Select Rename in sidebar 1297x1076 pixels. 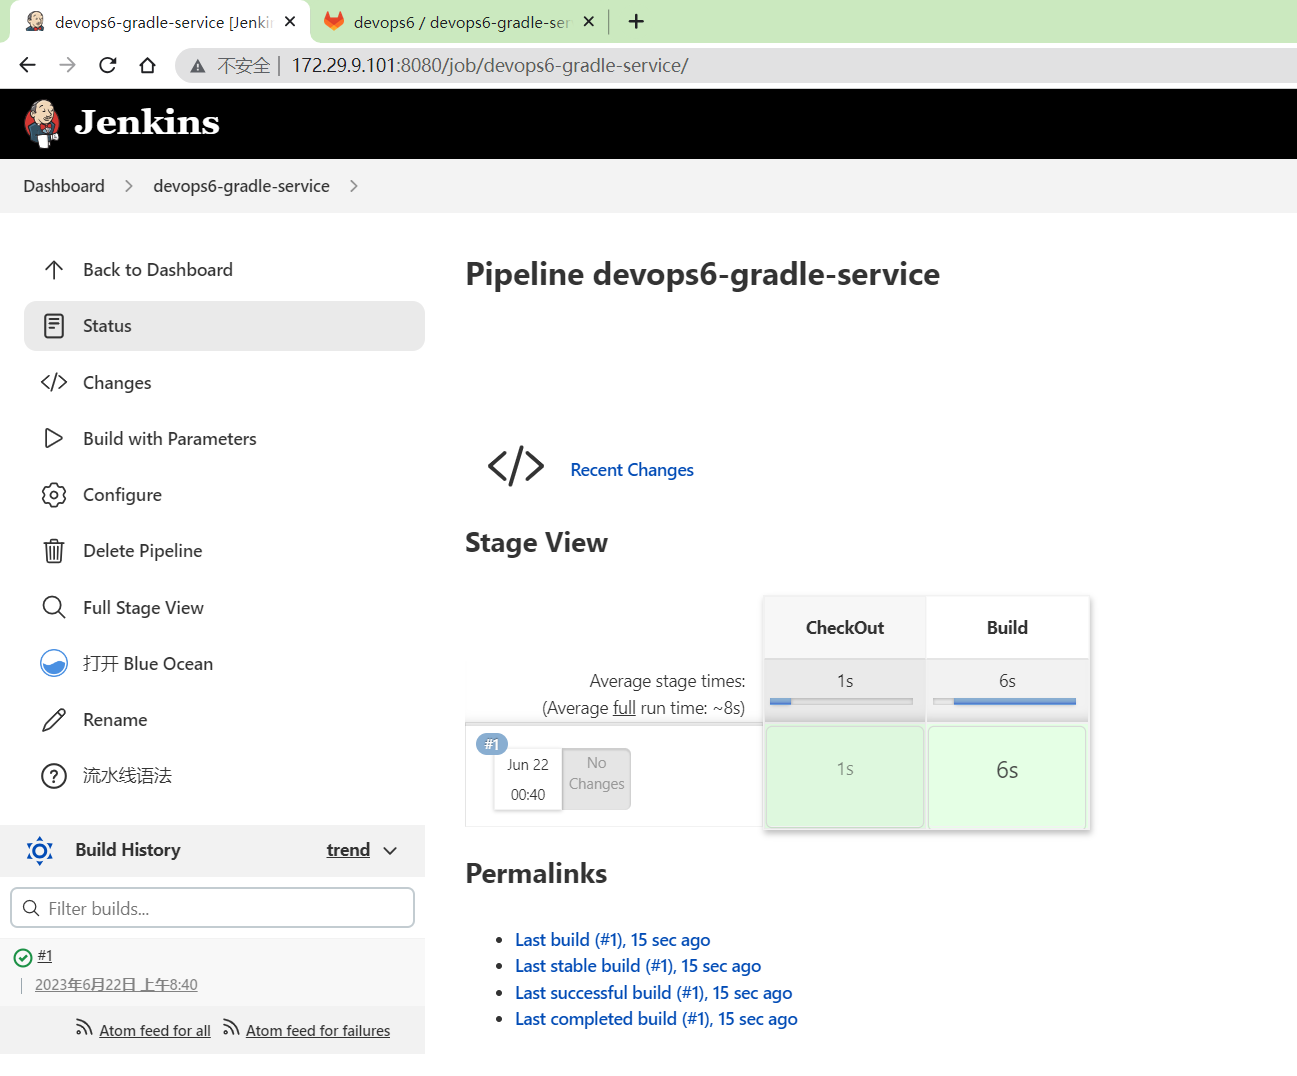(224, 720)
